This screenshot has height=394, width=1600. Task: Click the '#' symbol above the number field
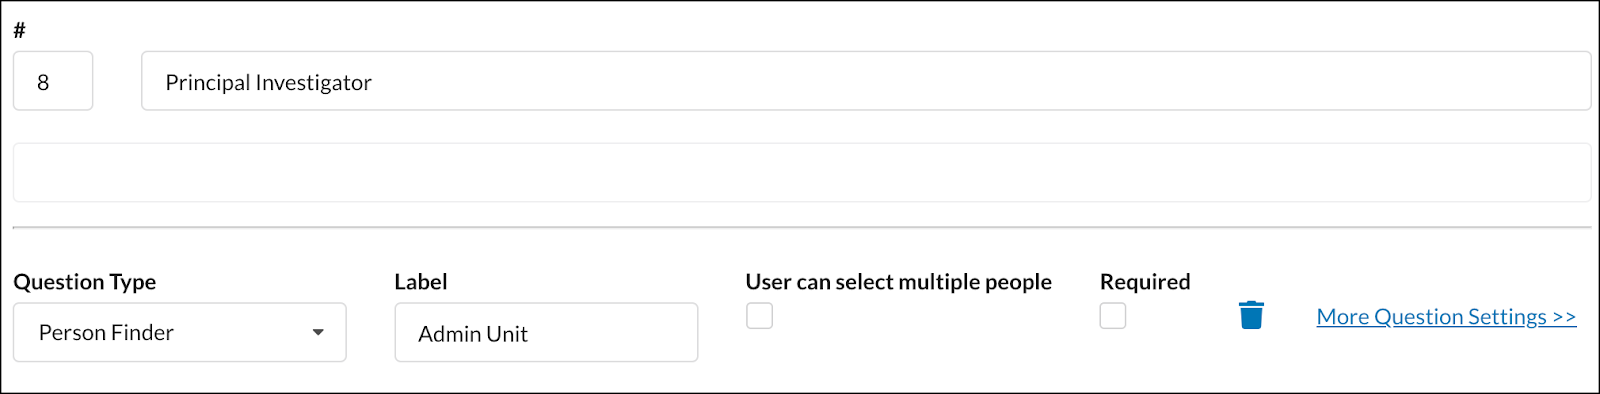click(x=19, y=30)
